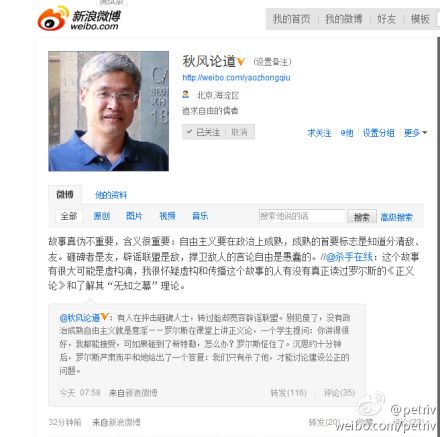The height and width of the screenshot is (437, 440).
Task: Switch to 他的资料 tab
Action: pos(111,195)
